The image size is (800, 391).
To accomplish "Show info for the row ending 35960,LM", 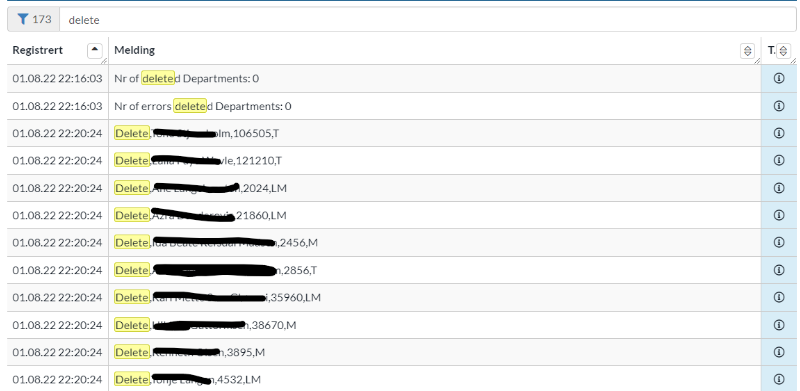I will click(x=779, y=297).
